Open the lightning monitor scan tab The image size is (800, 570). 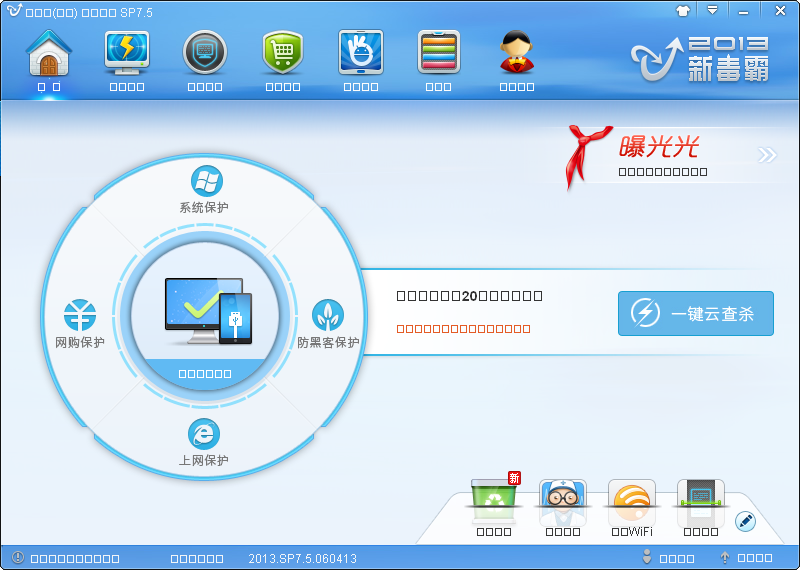click(127, 58)
